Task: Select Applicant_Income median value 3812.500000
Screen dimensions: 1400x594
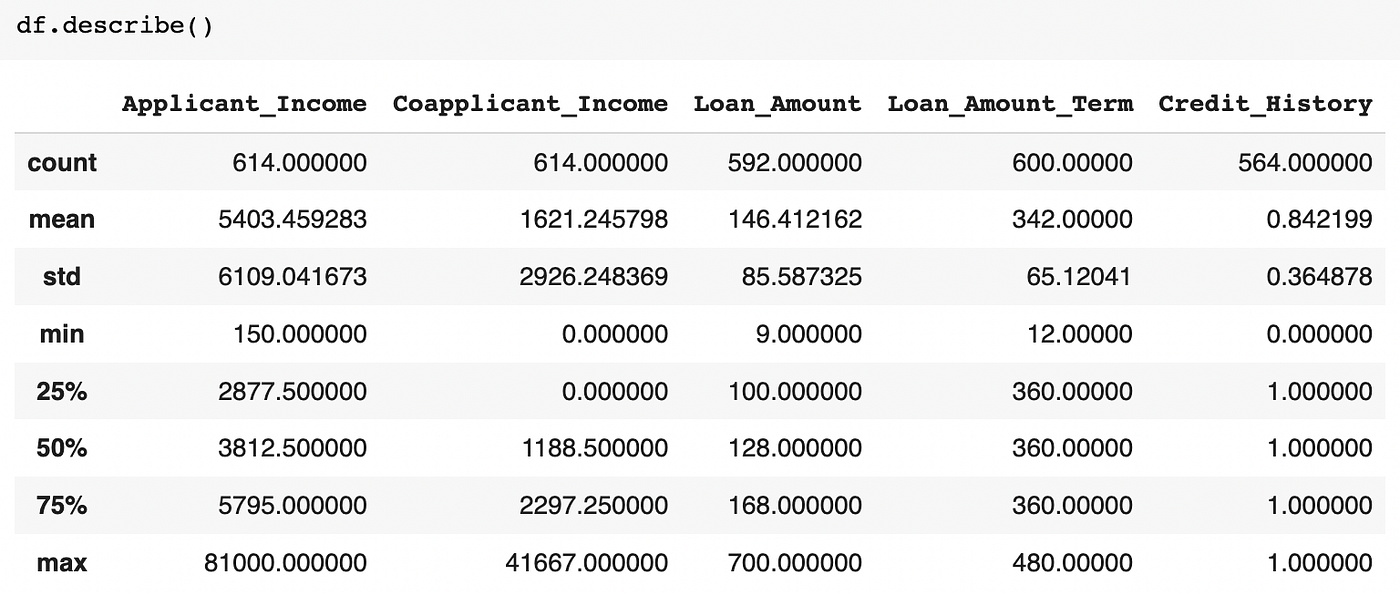Action: 292,448
